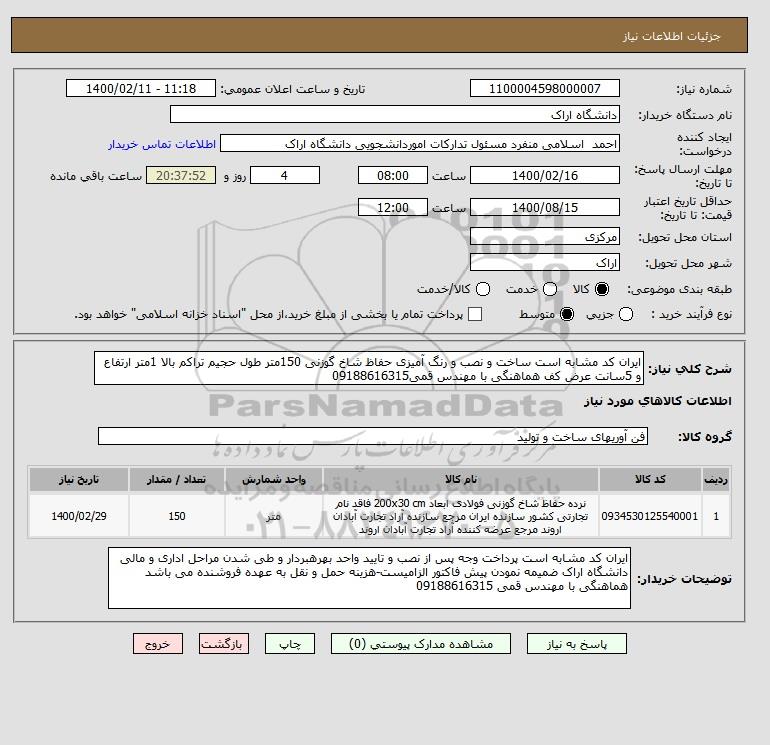Select the متوسط purchase type radio
This screenshot has height=745, width=770.
[567, 314]
